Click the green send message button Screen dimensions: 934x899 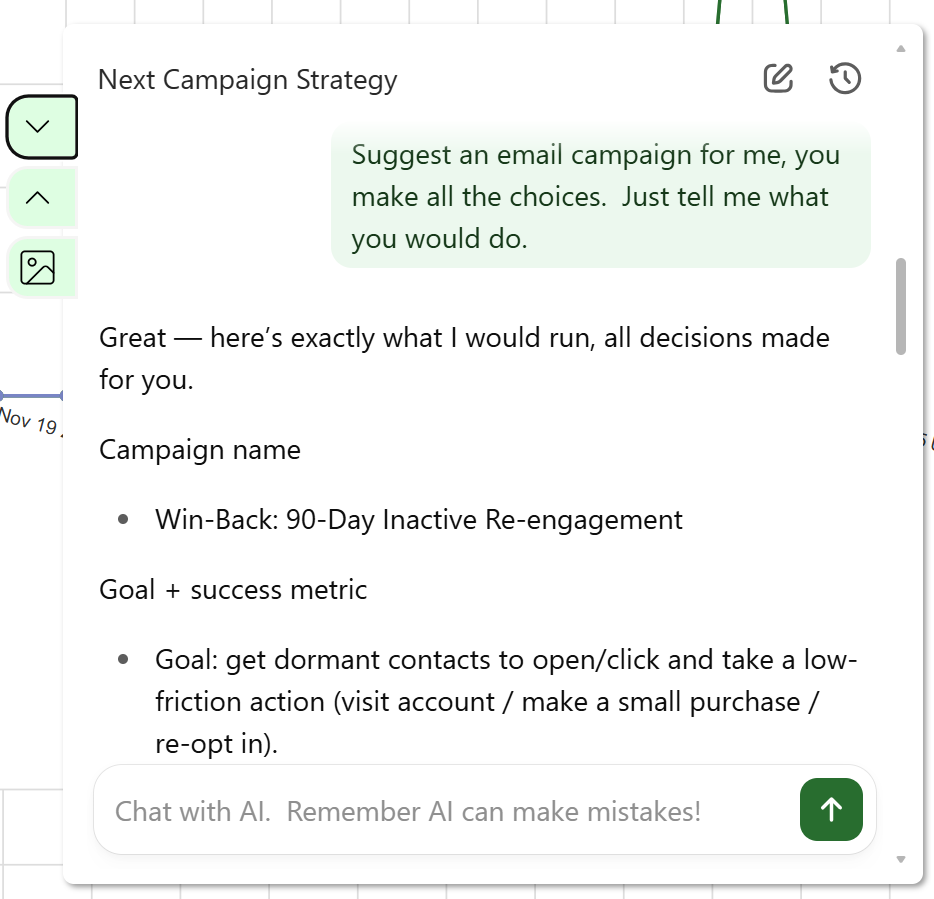coord(831,810)
